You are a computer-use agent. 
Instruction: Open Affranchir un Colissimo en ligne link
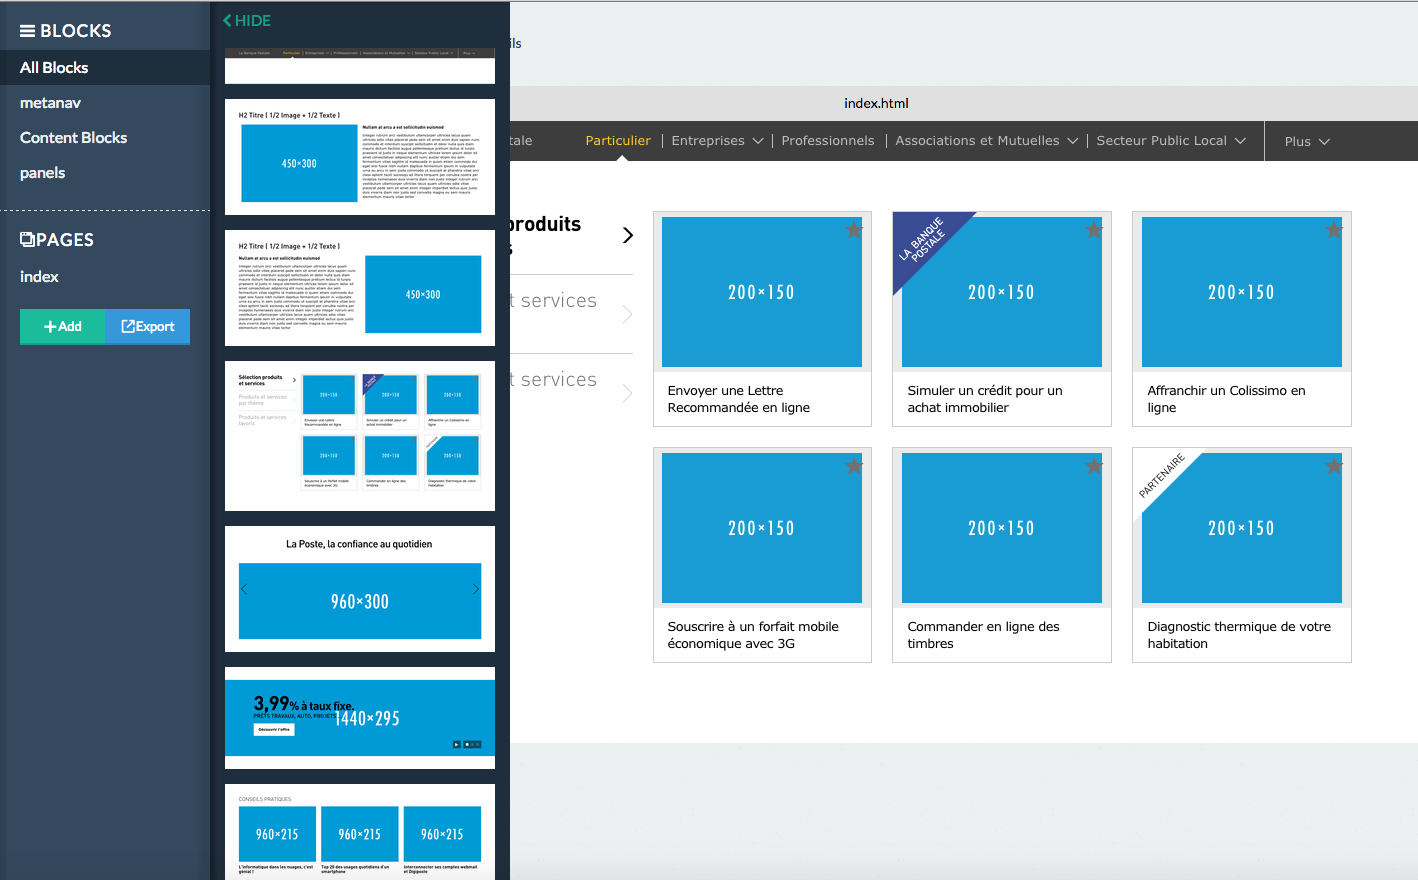click(x=1226, y=399)
